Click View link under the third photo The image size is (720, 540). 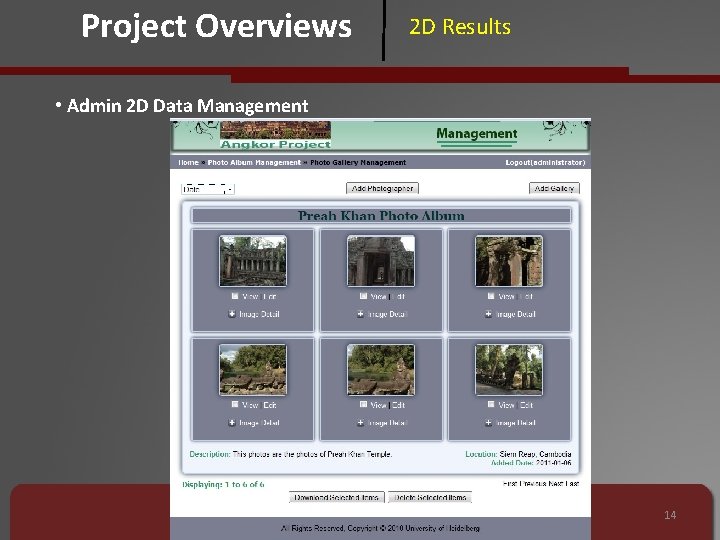tap(506, 297)
